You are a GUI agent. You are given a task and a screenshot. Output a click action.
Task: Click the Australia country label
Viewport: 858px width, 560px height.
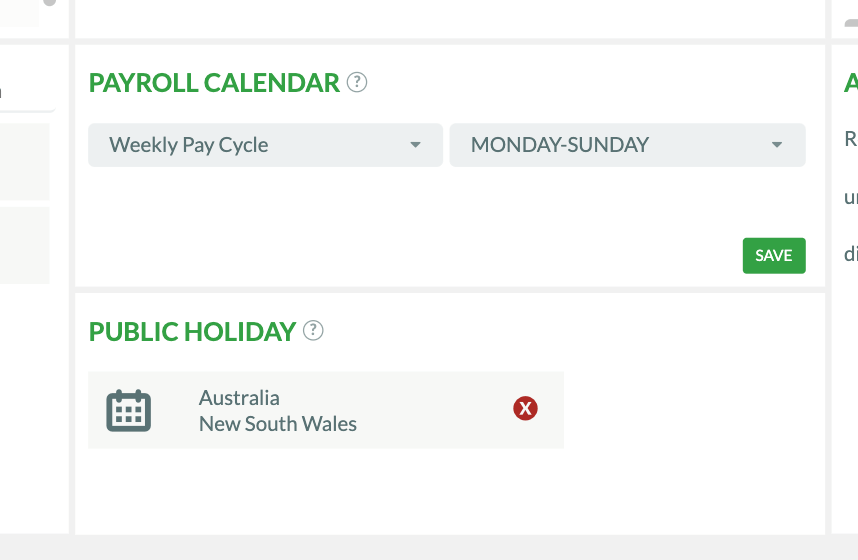click(239, 398)
